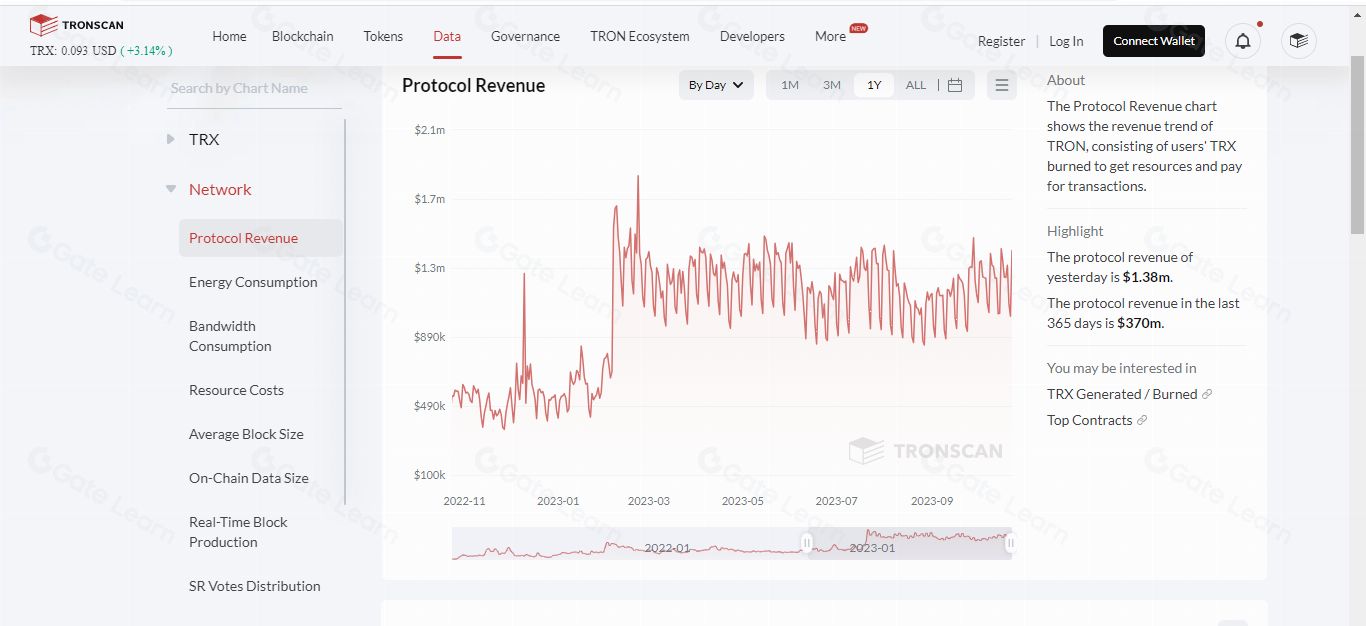1366x626 pixels.
Task: Click the cube network icon in header
Action: tap(1298, 41)
